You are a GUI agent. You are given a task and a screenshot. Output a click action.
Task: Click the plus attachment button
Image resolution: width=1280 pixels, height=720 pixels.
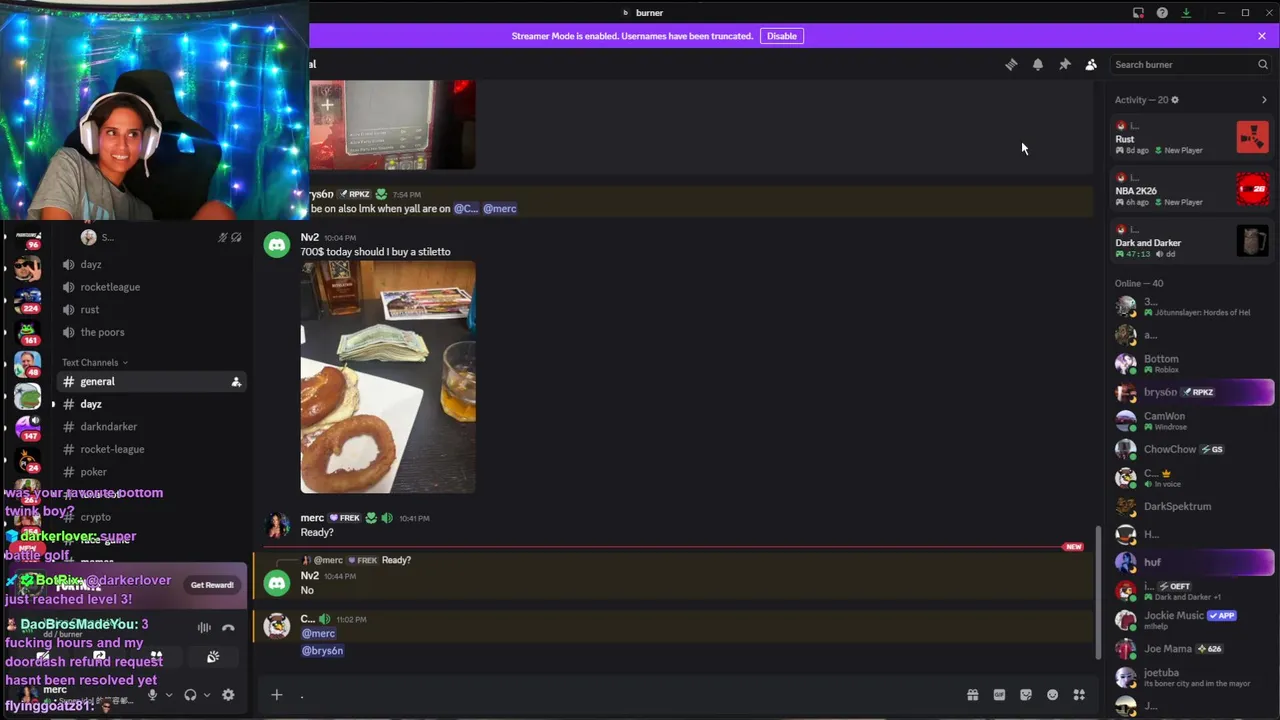click(277, 695)
